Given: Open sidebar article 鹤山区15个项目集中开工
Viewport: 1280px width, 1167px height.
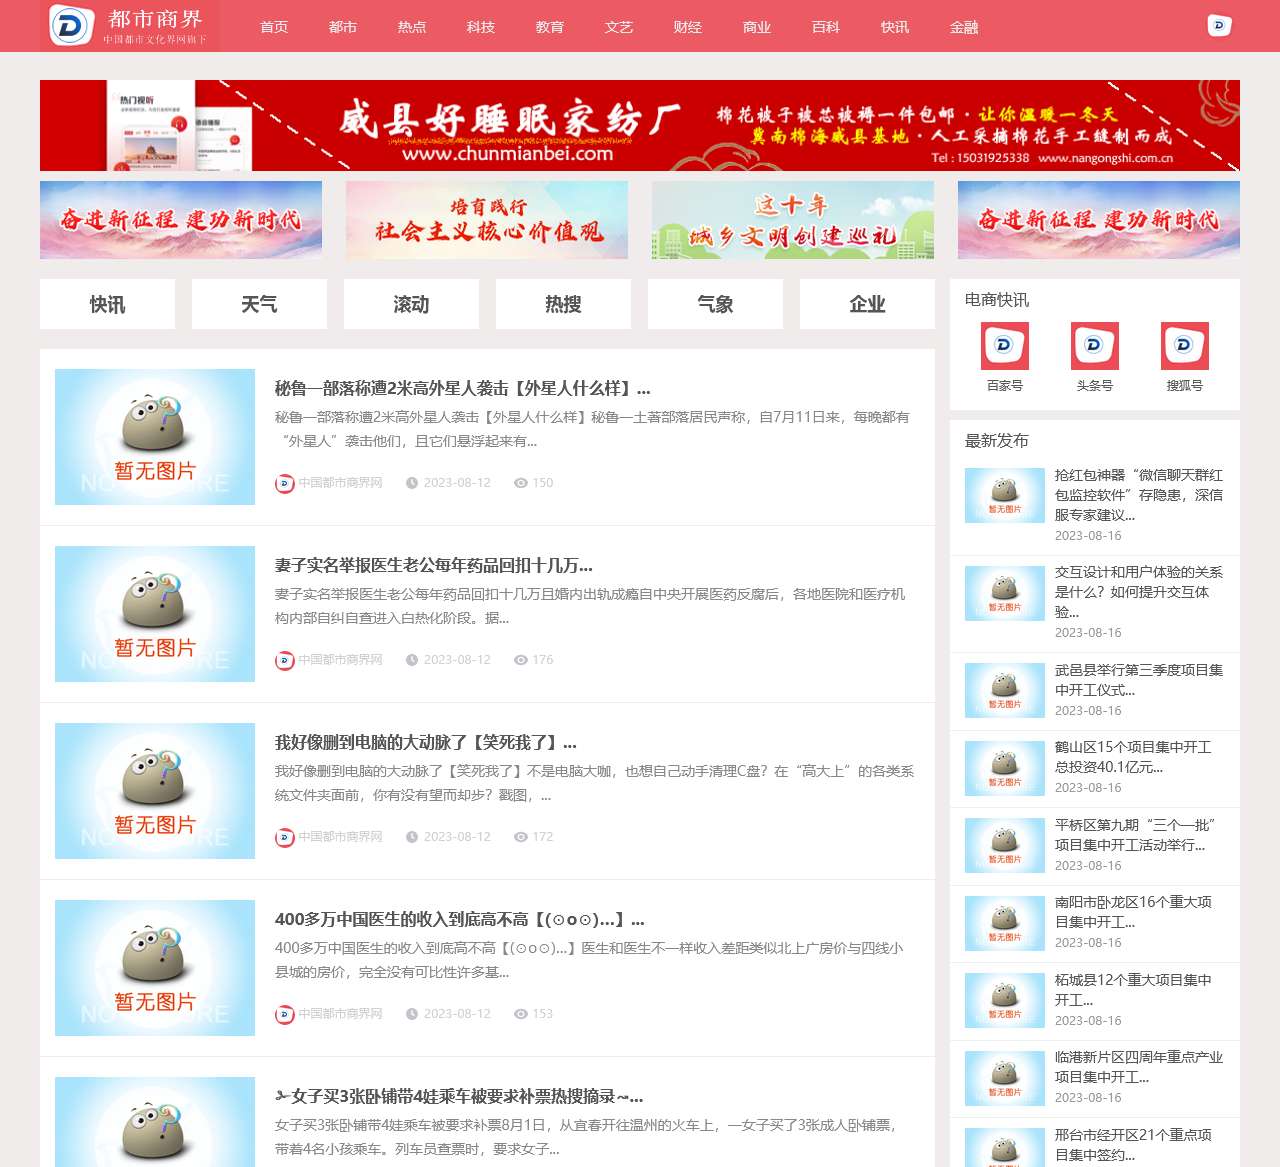Looking at the screenshot, I should [x=1134, y=757].
